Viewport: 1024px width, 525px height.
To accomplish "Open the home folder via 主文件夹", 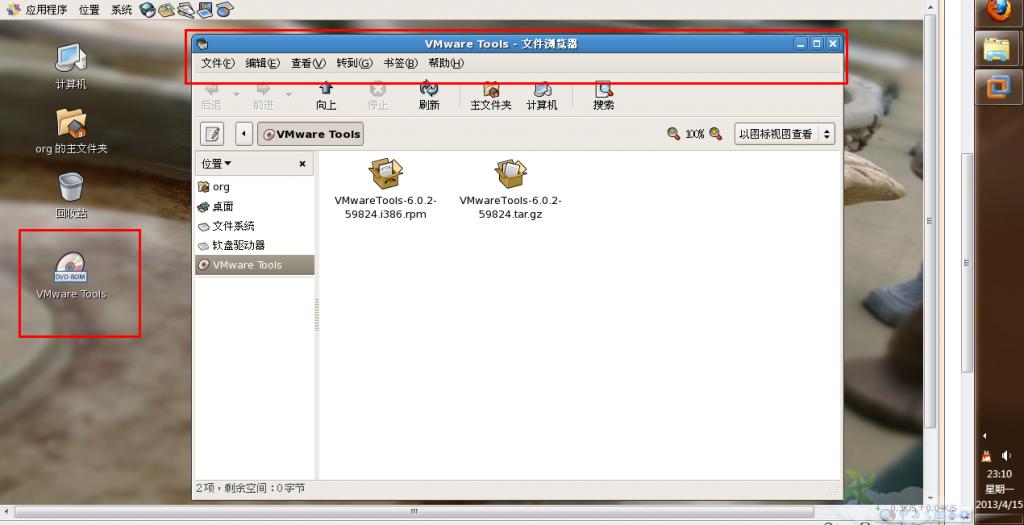I will (490, 96).
